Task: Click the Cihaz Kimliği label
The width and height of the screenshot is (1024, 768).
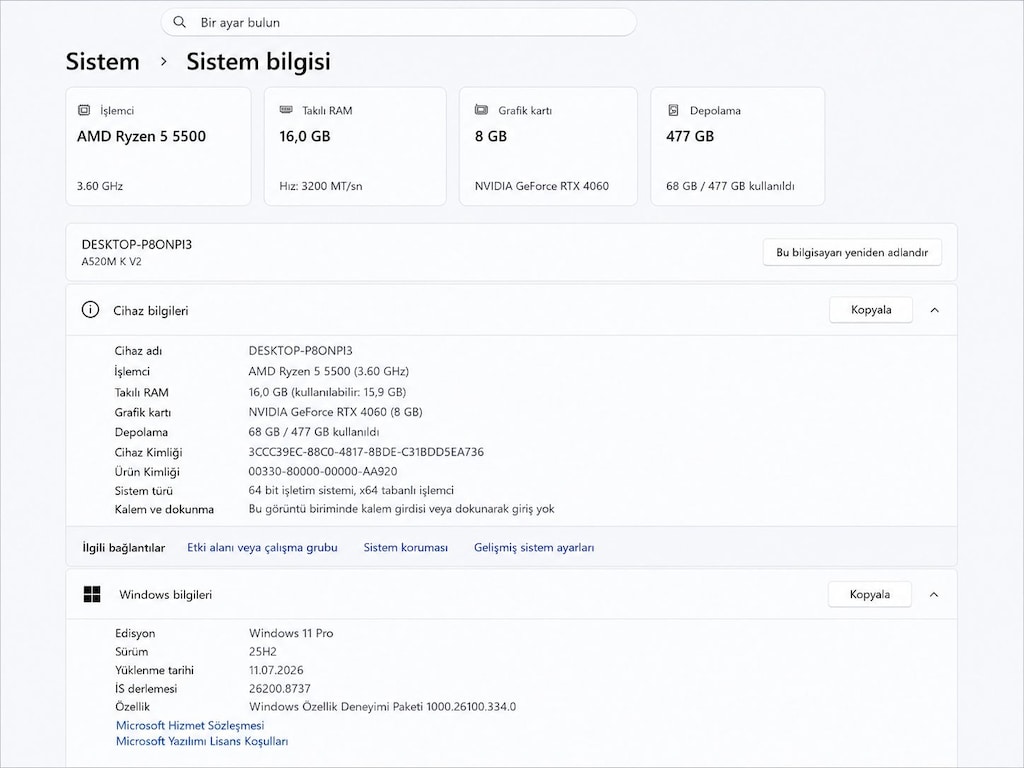Action: point(148,453)
